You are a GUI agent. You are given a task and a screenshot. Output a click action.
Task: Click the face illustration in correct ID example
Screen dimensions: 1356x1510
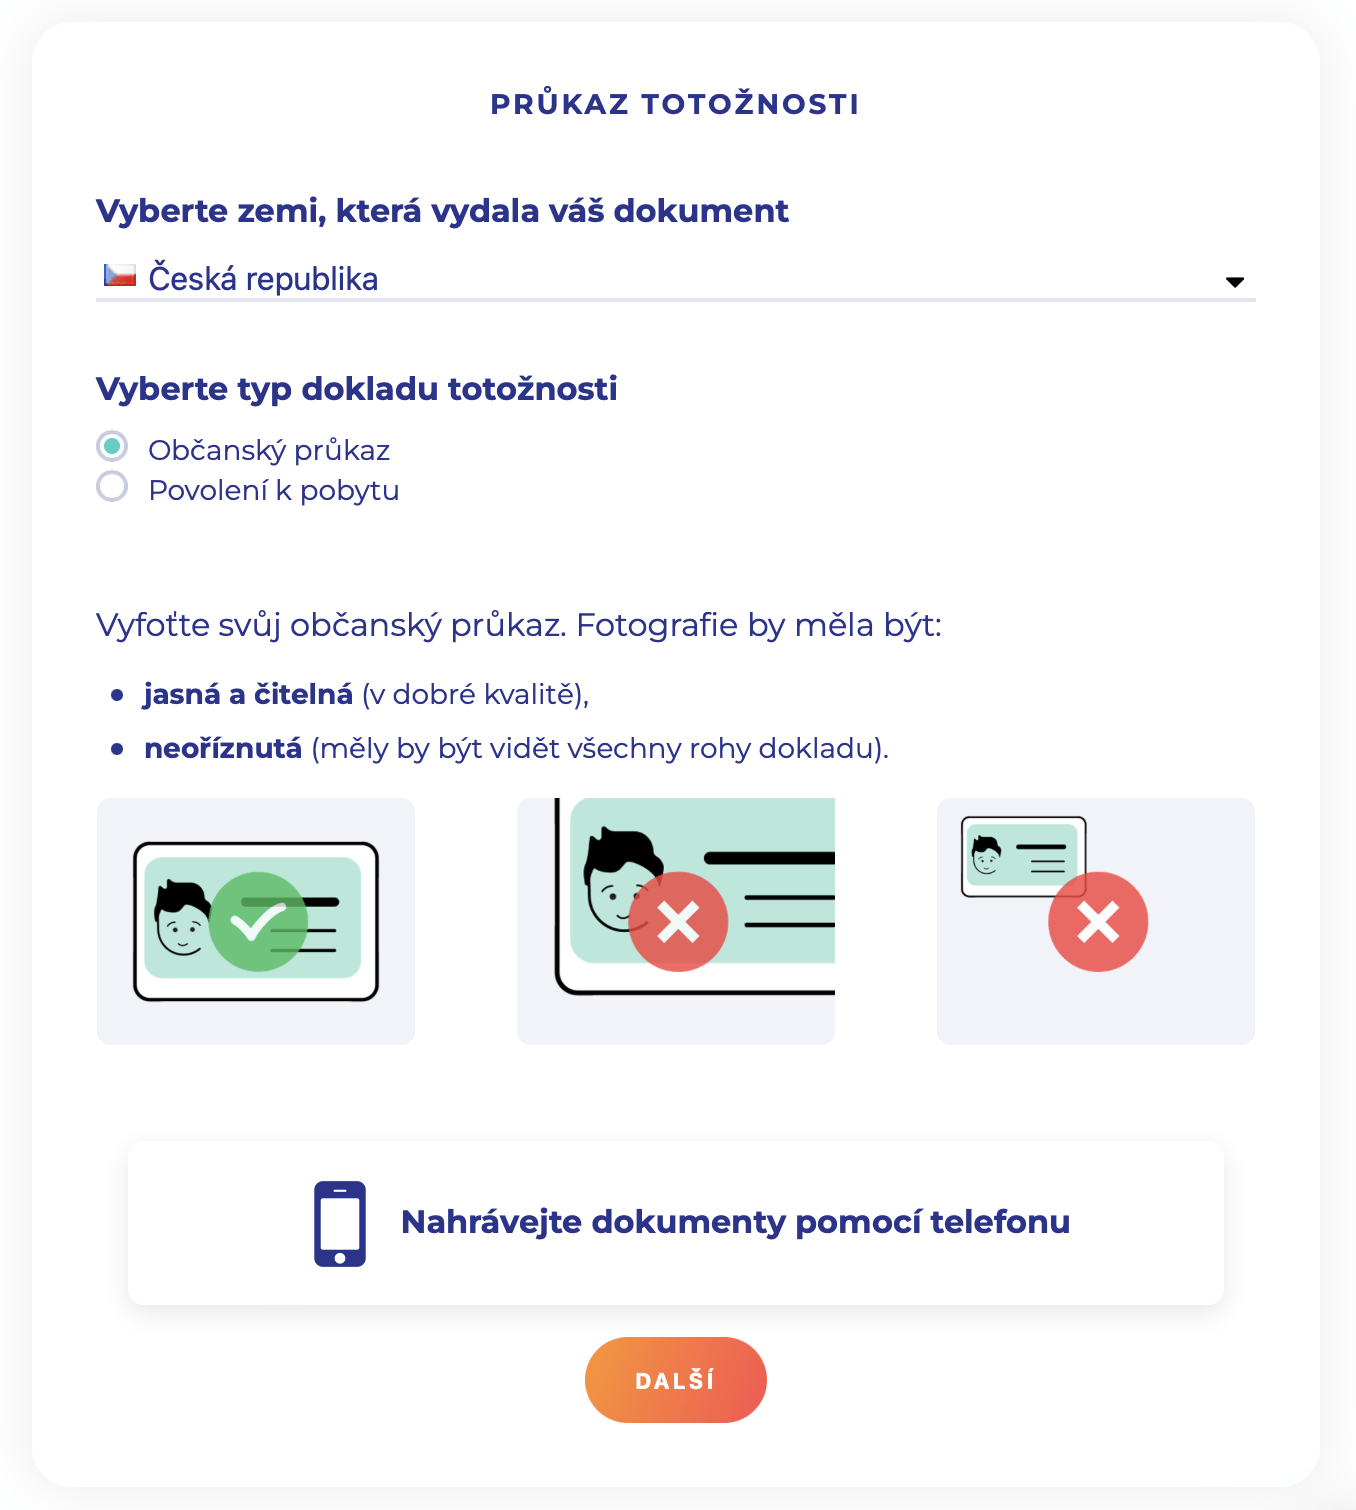(x=181, y=918)
